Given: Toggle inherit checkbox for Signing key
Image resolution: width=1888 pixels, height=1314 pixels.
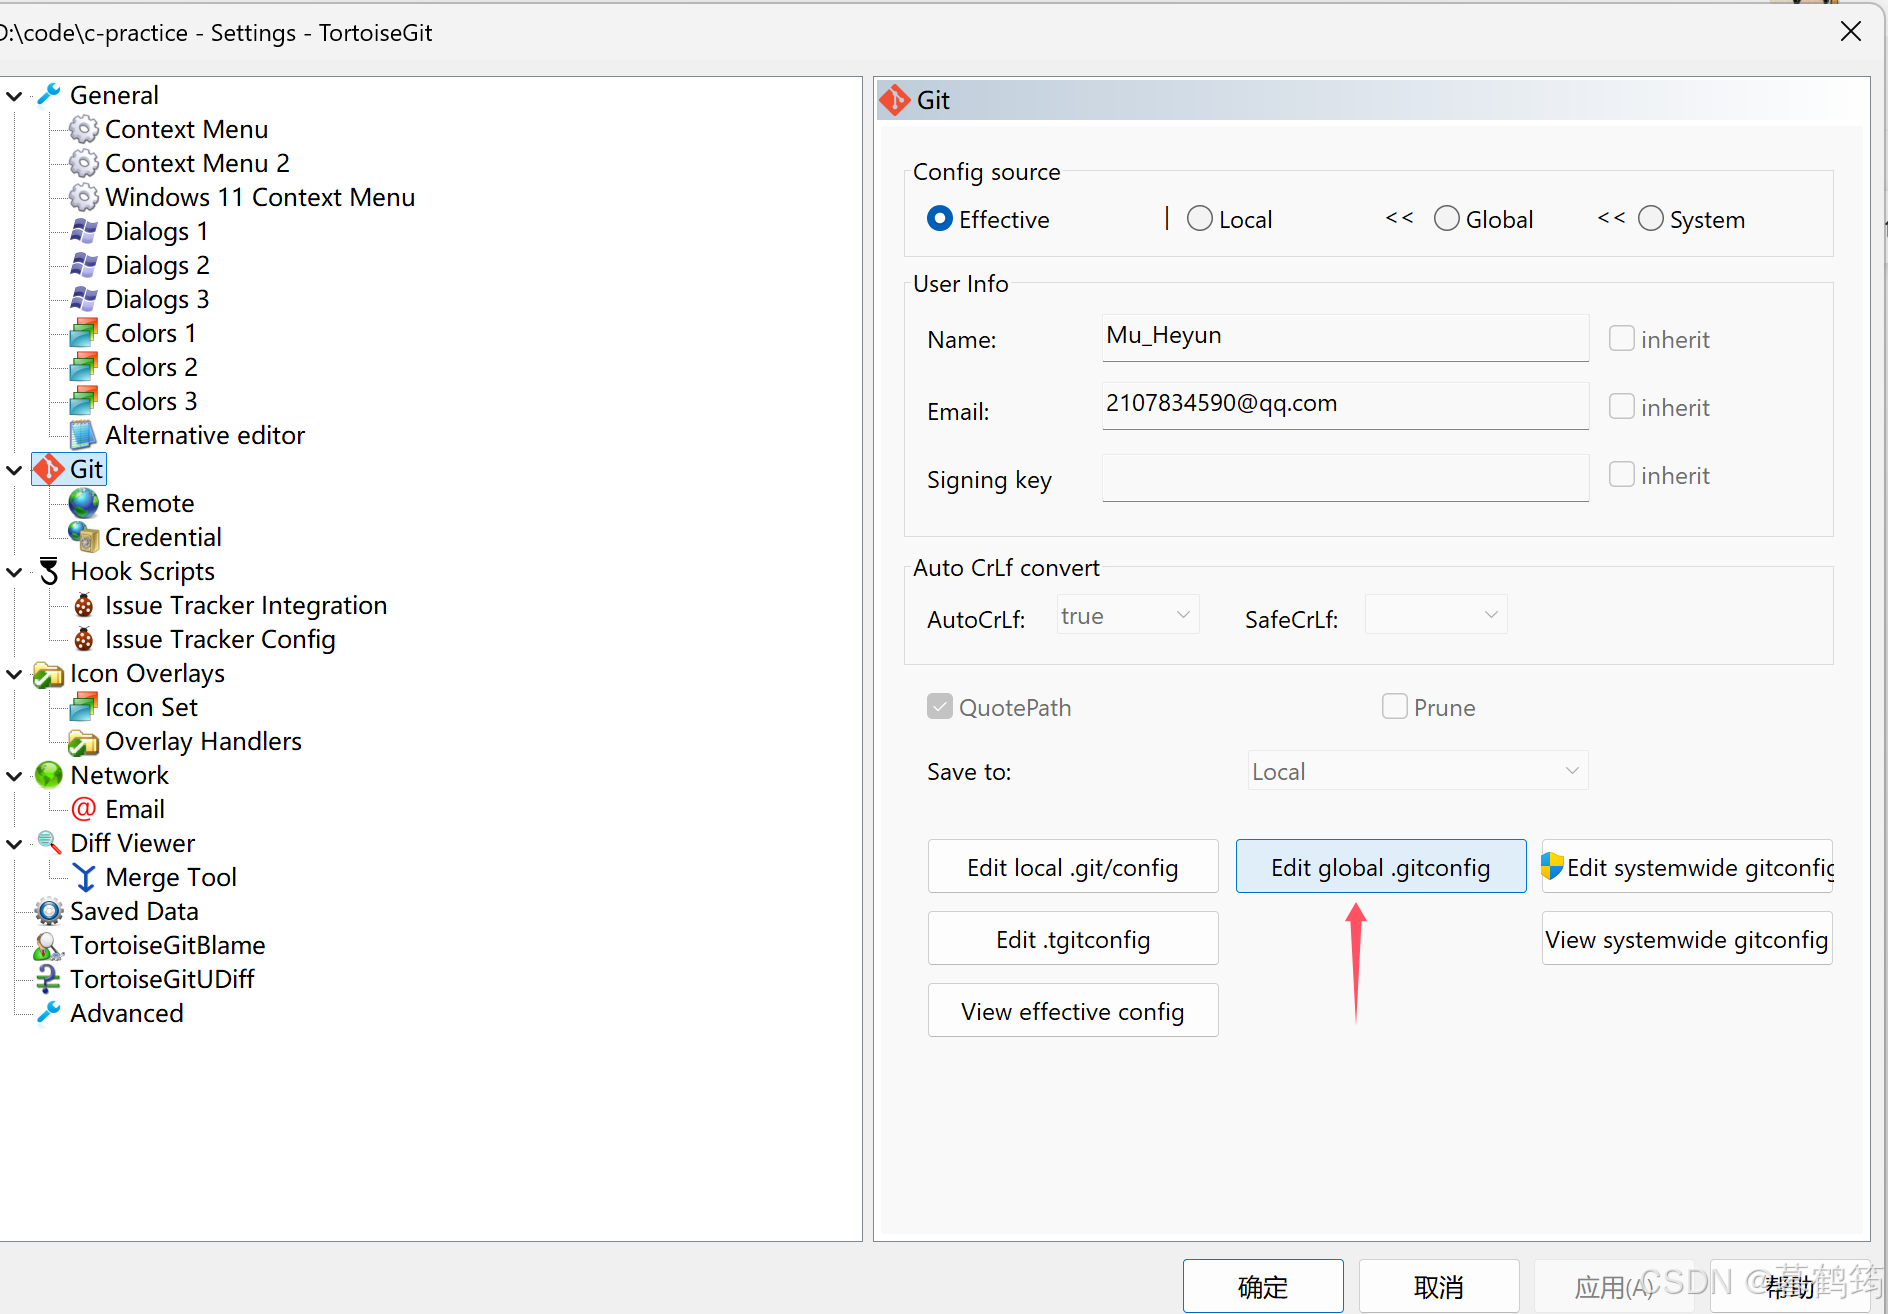Looking at the screenshot, I should pos(1622,475).
